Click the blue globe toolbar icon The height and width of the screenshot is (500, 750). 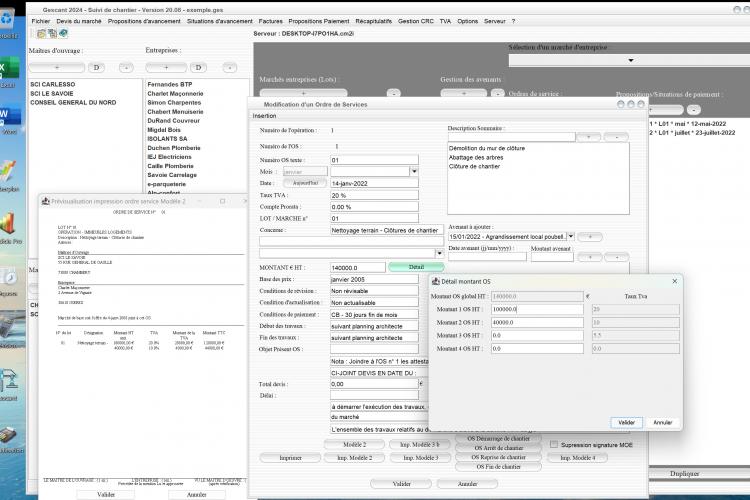[x=63, y=33]
